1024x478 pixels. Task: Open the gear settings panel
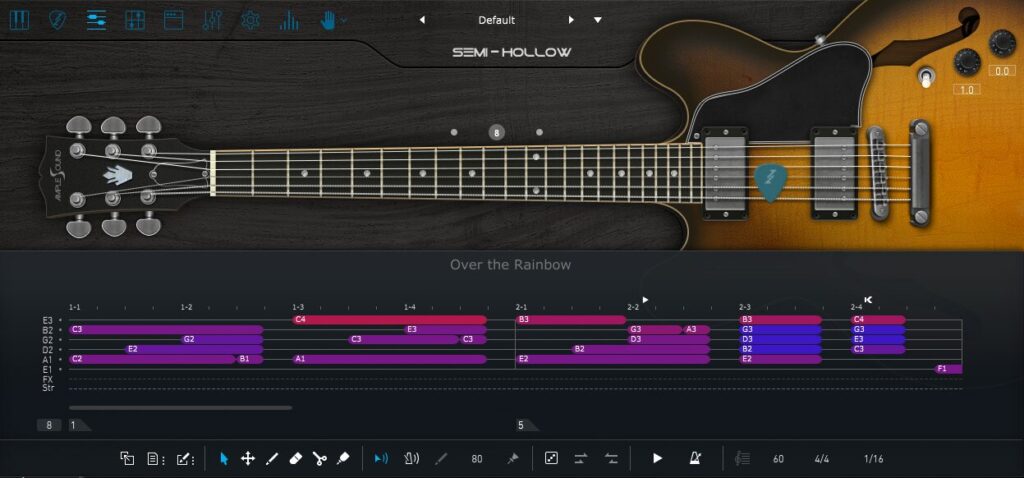coord(250,20)
